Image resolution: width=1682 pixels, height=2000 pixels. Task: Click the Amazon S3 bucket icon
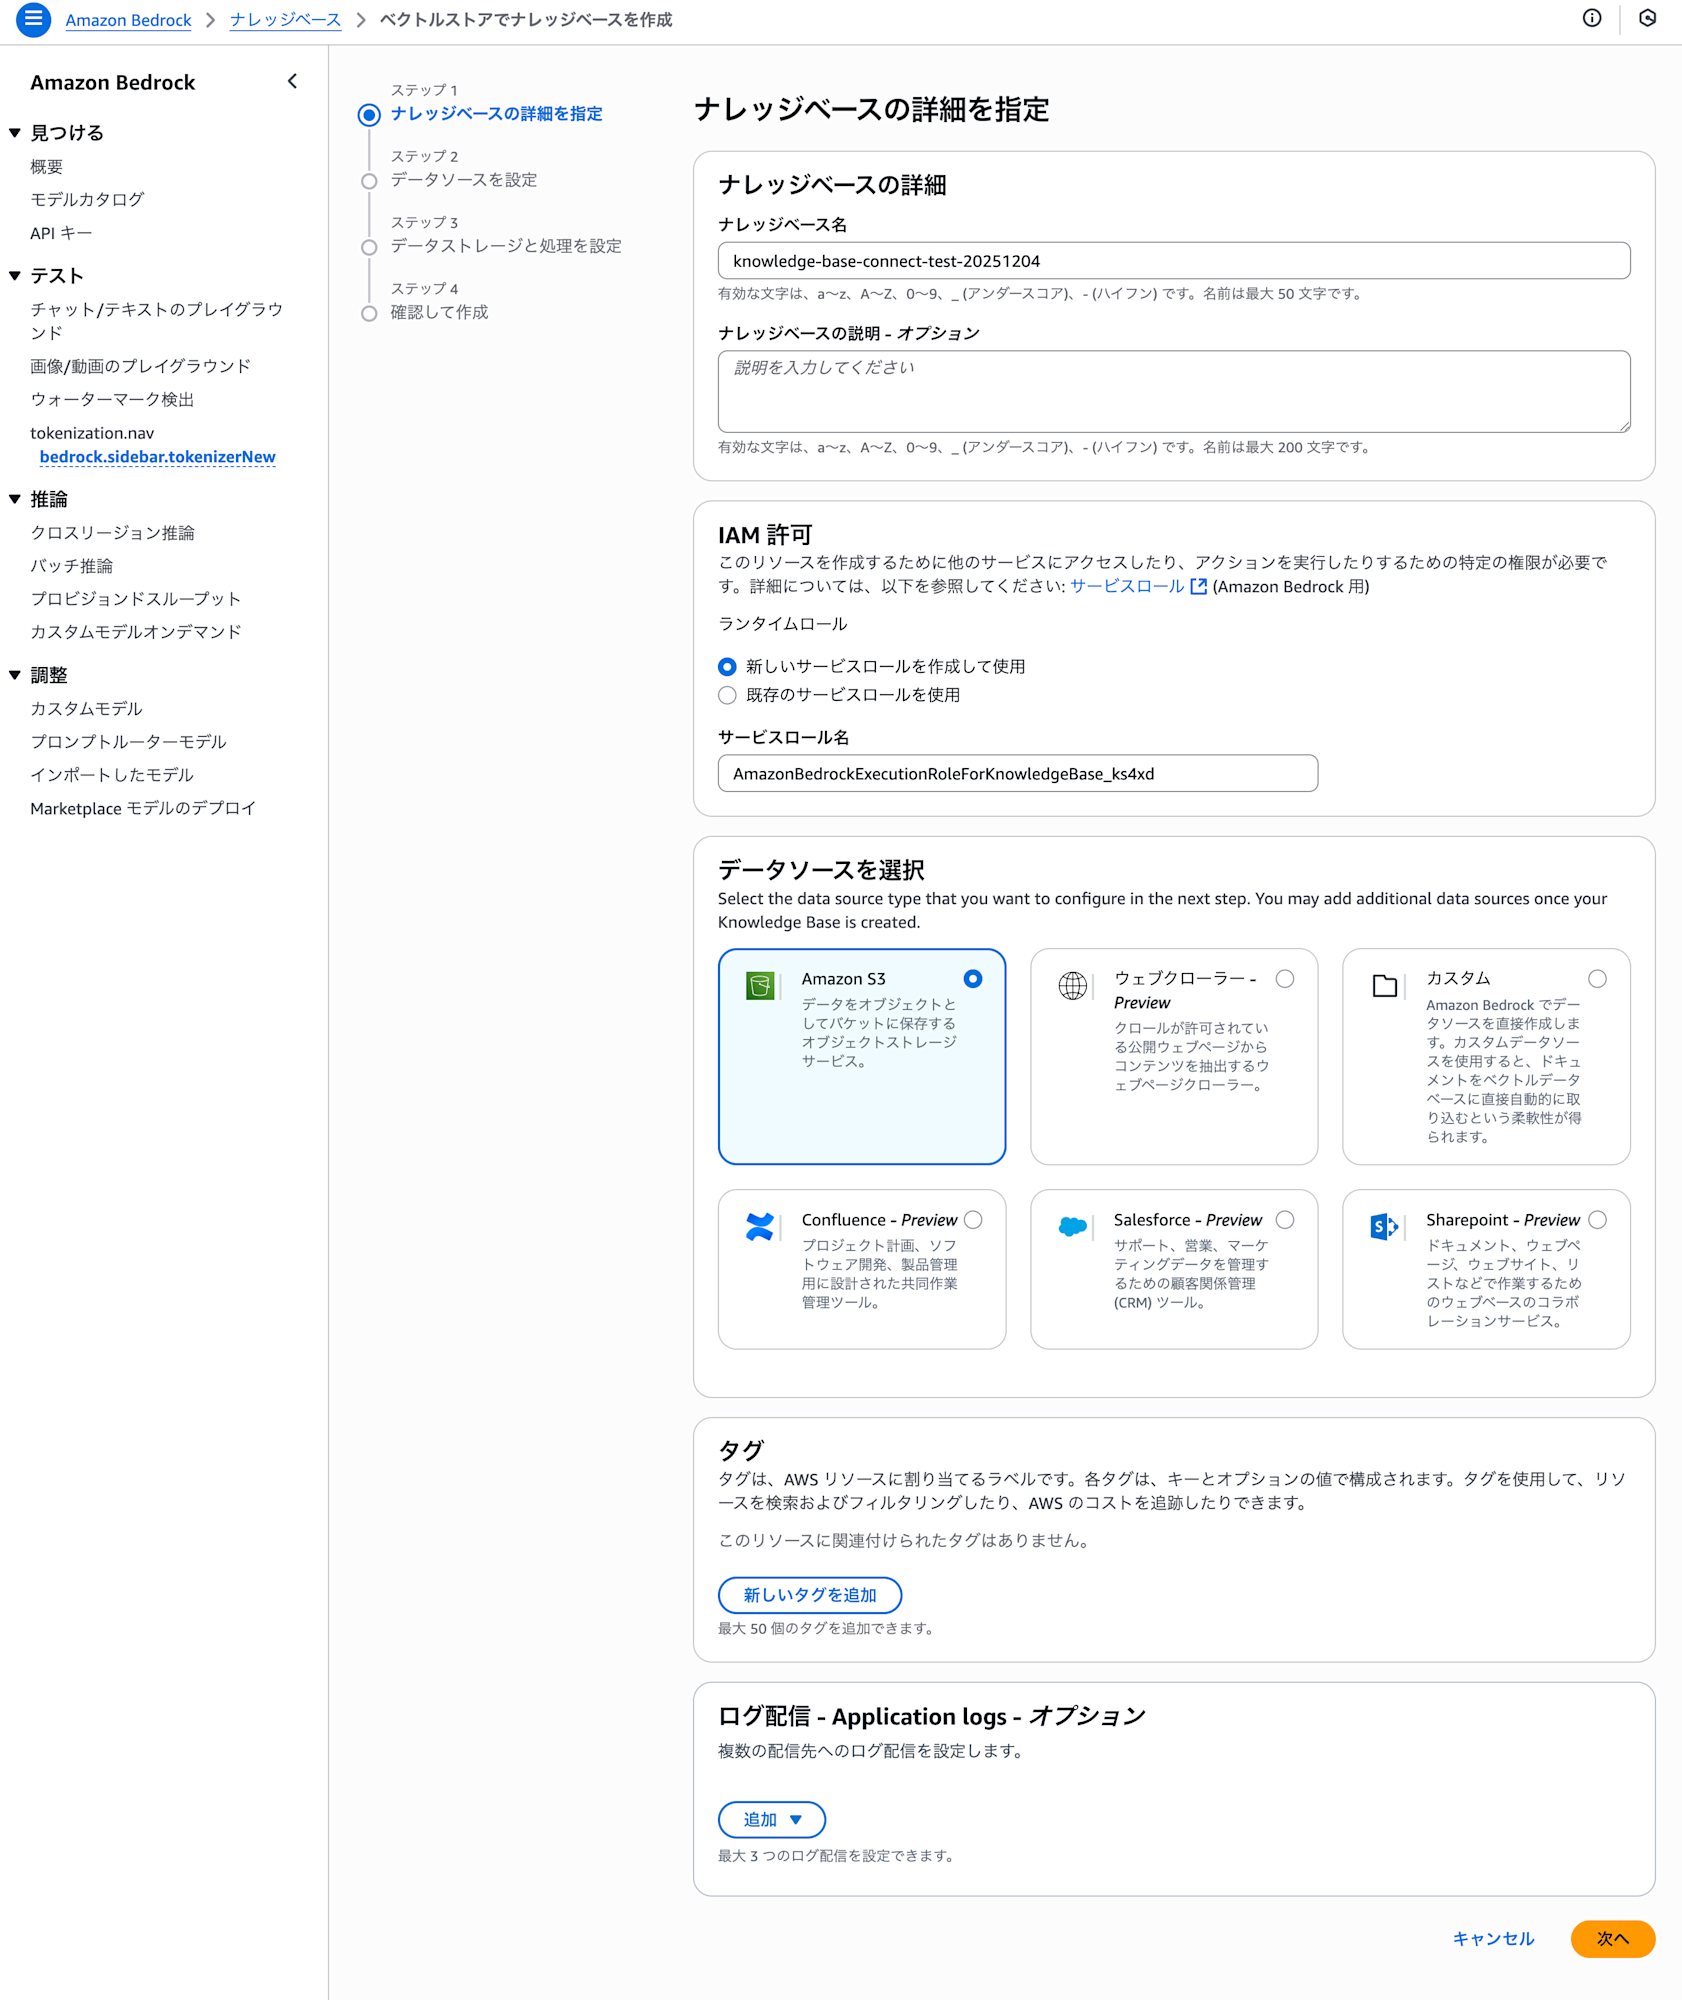(x=762, y=986)
